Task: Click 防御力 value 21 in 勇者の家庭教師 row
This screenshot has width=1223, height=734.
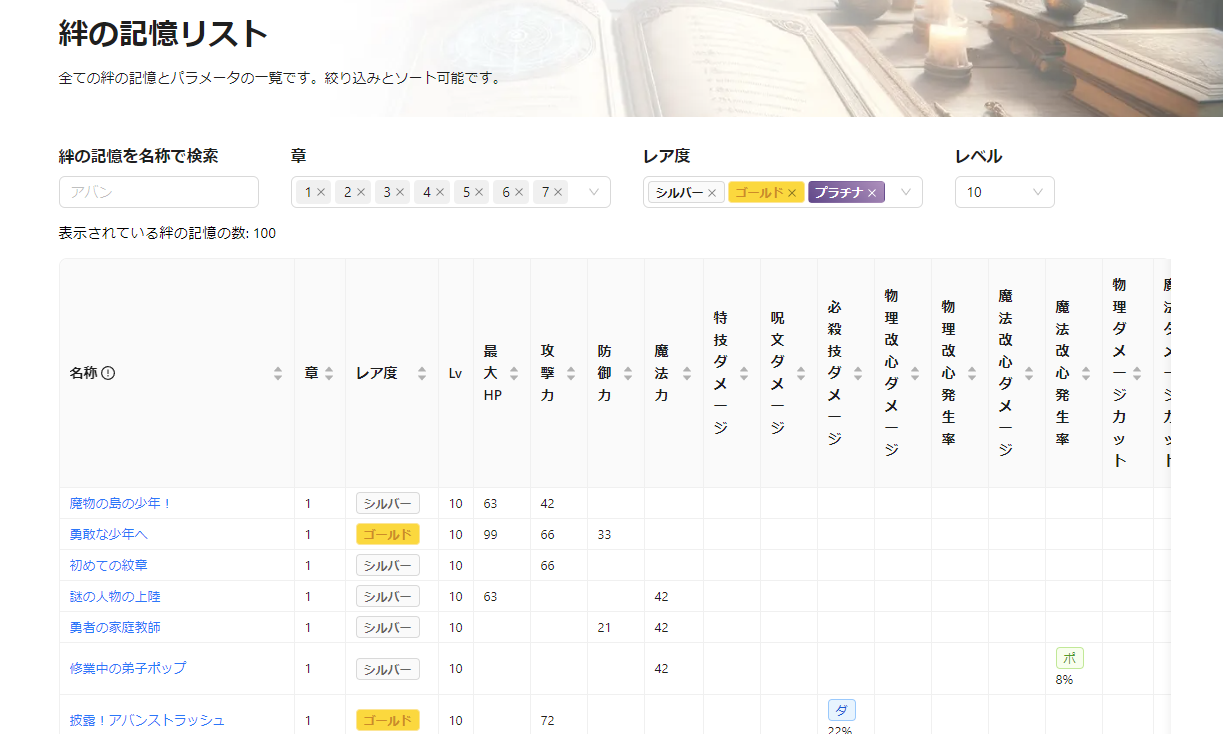Action: point(604,627)
